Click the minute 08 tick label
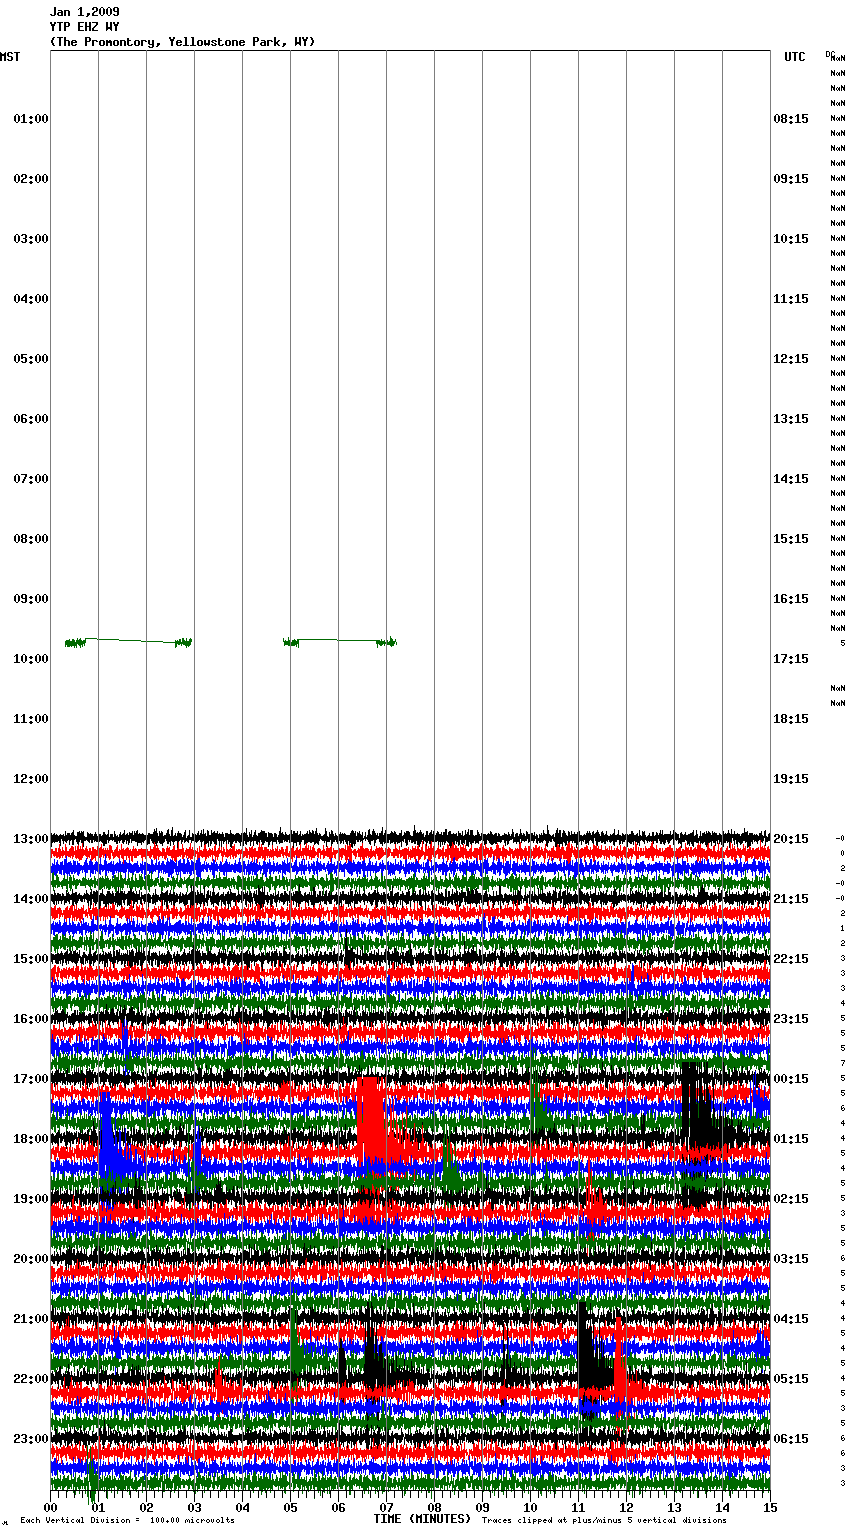Image resolution: width=850 pixels, height=1534 pixels. [434, 1507]
